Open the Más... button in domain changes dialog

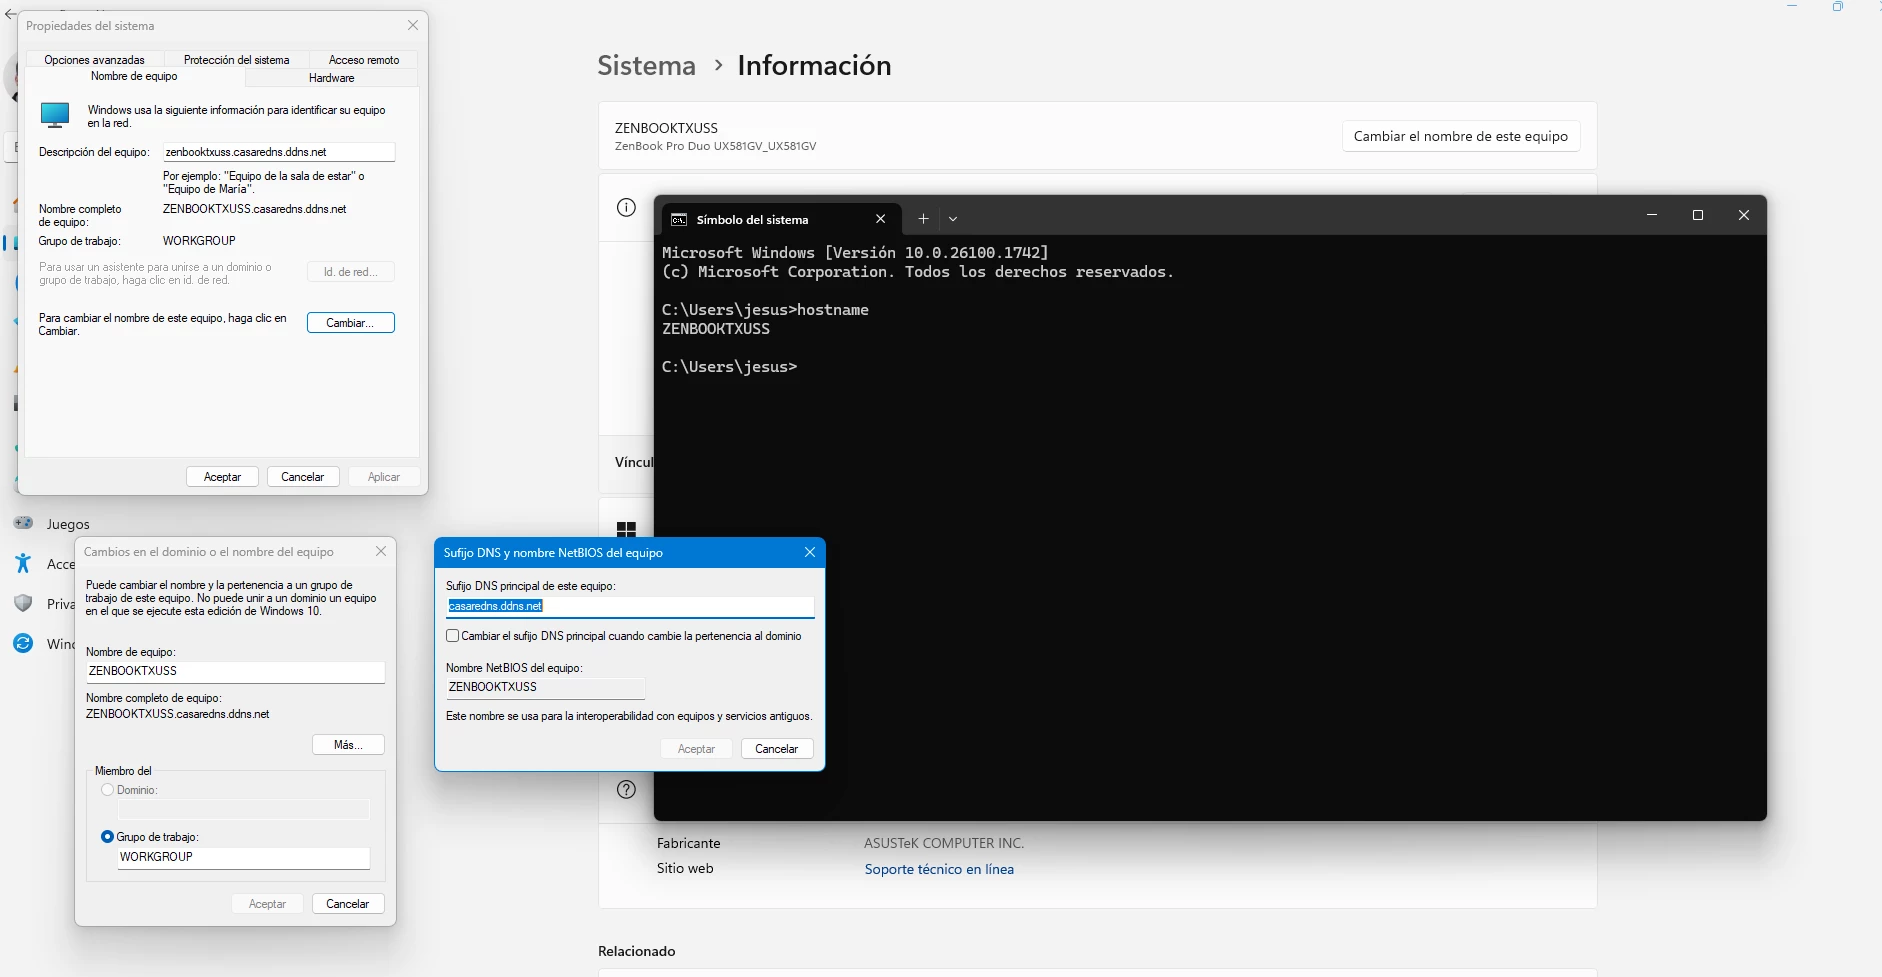point(348,745)
